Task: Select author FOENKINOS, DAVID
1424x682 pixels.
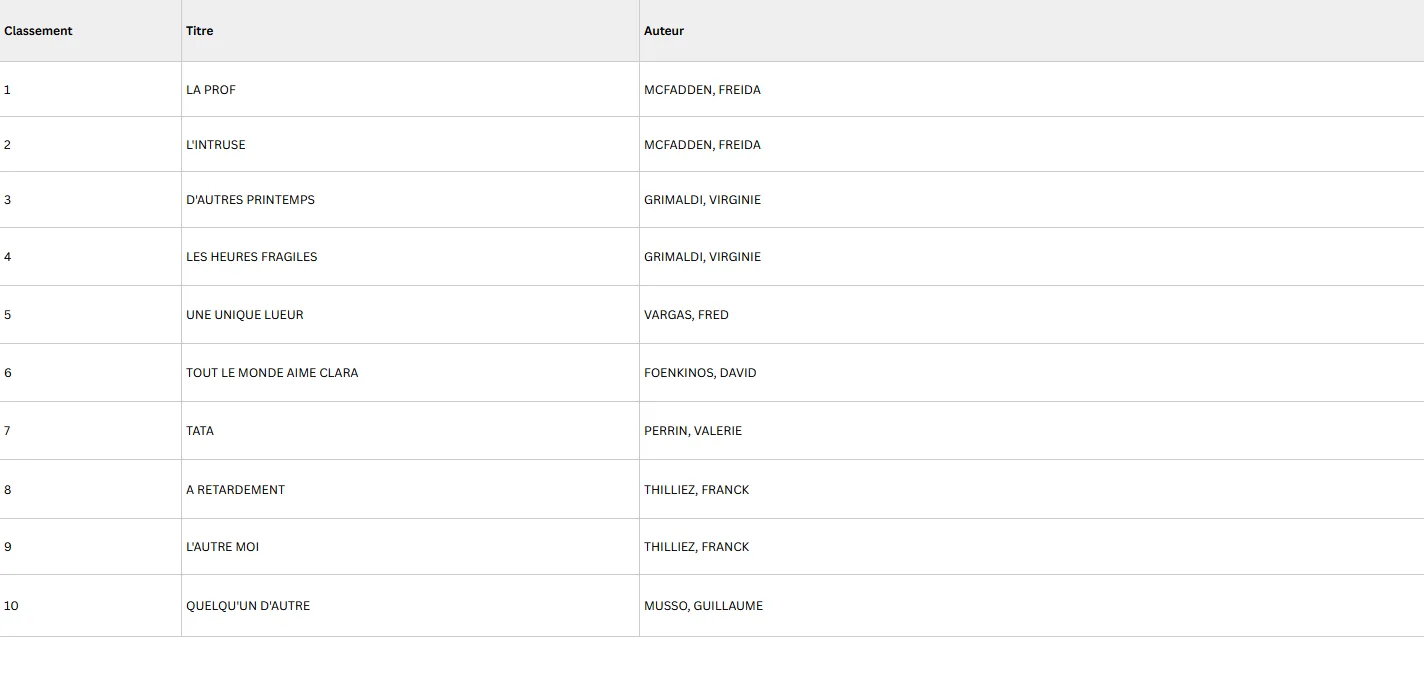Action: coord(700,373)
